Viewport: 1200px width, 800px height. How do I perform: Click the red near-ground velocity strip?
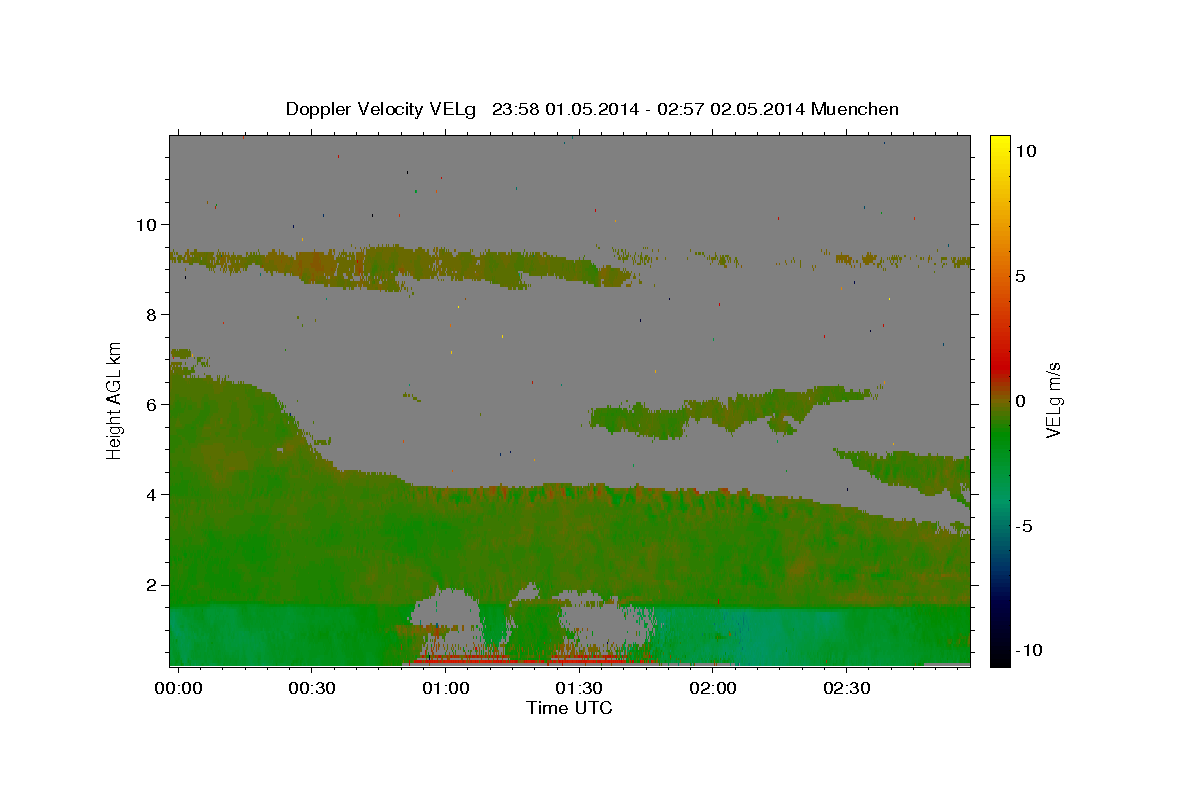pos(530,660)
